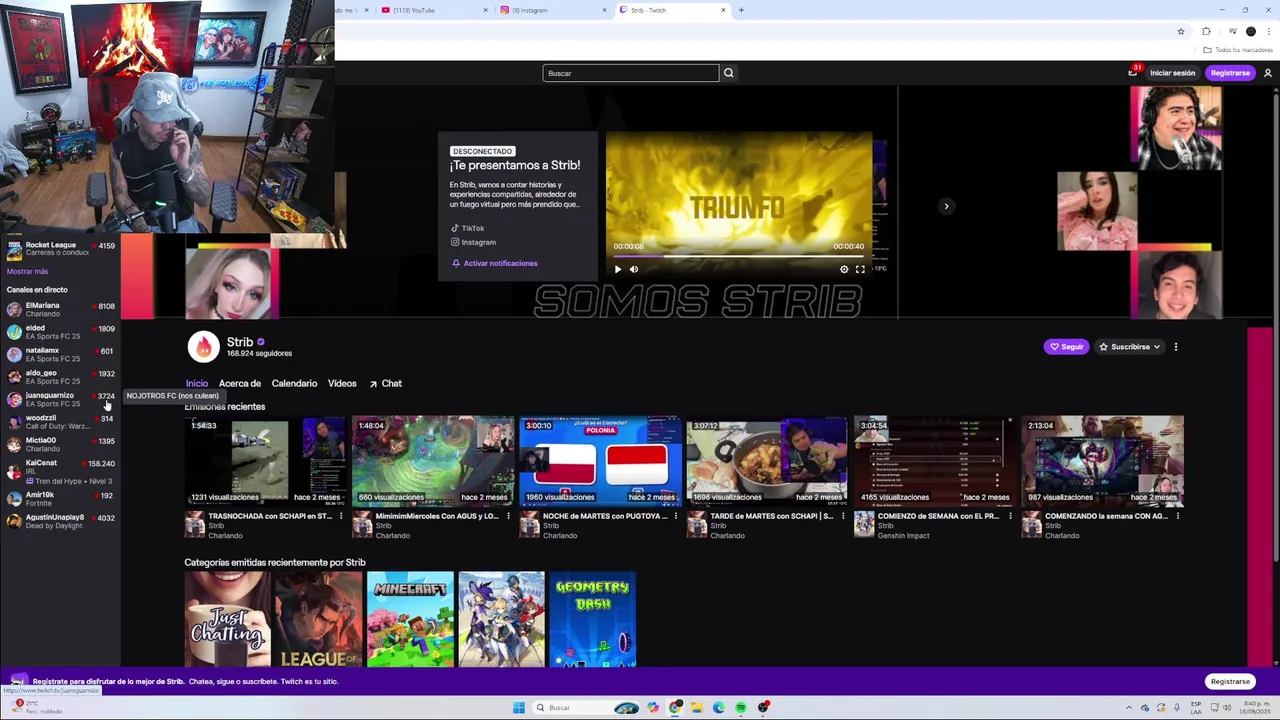Open options for COMENZANDO la semana video
The height and width of the screenshot is (720, 1280).
click(1178, 517)
